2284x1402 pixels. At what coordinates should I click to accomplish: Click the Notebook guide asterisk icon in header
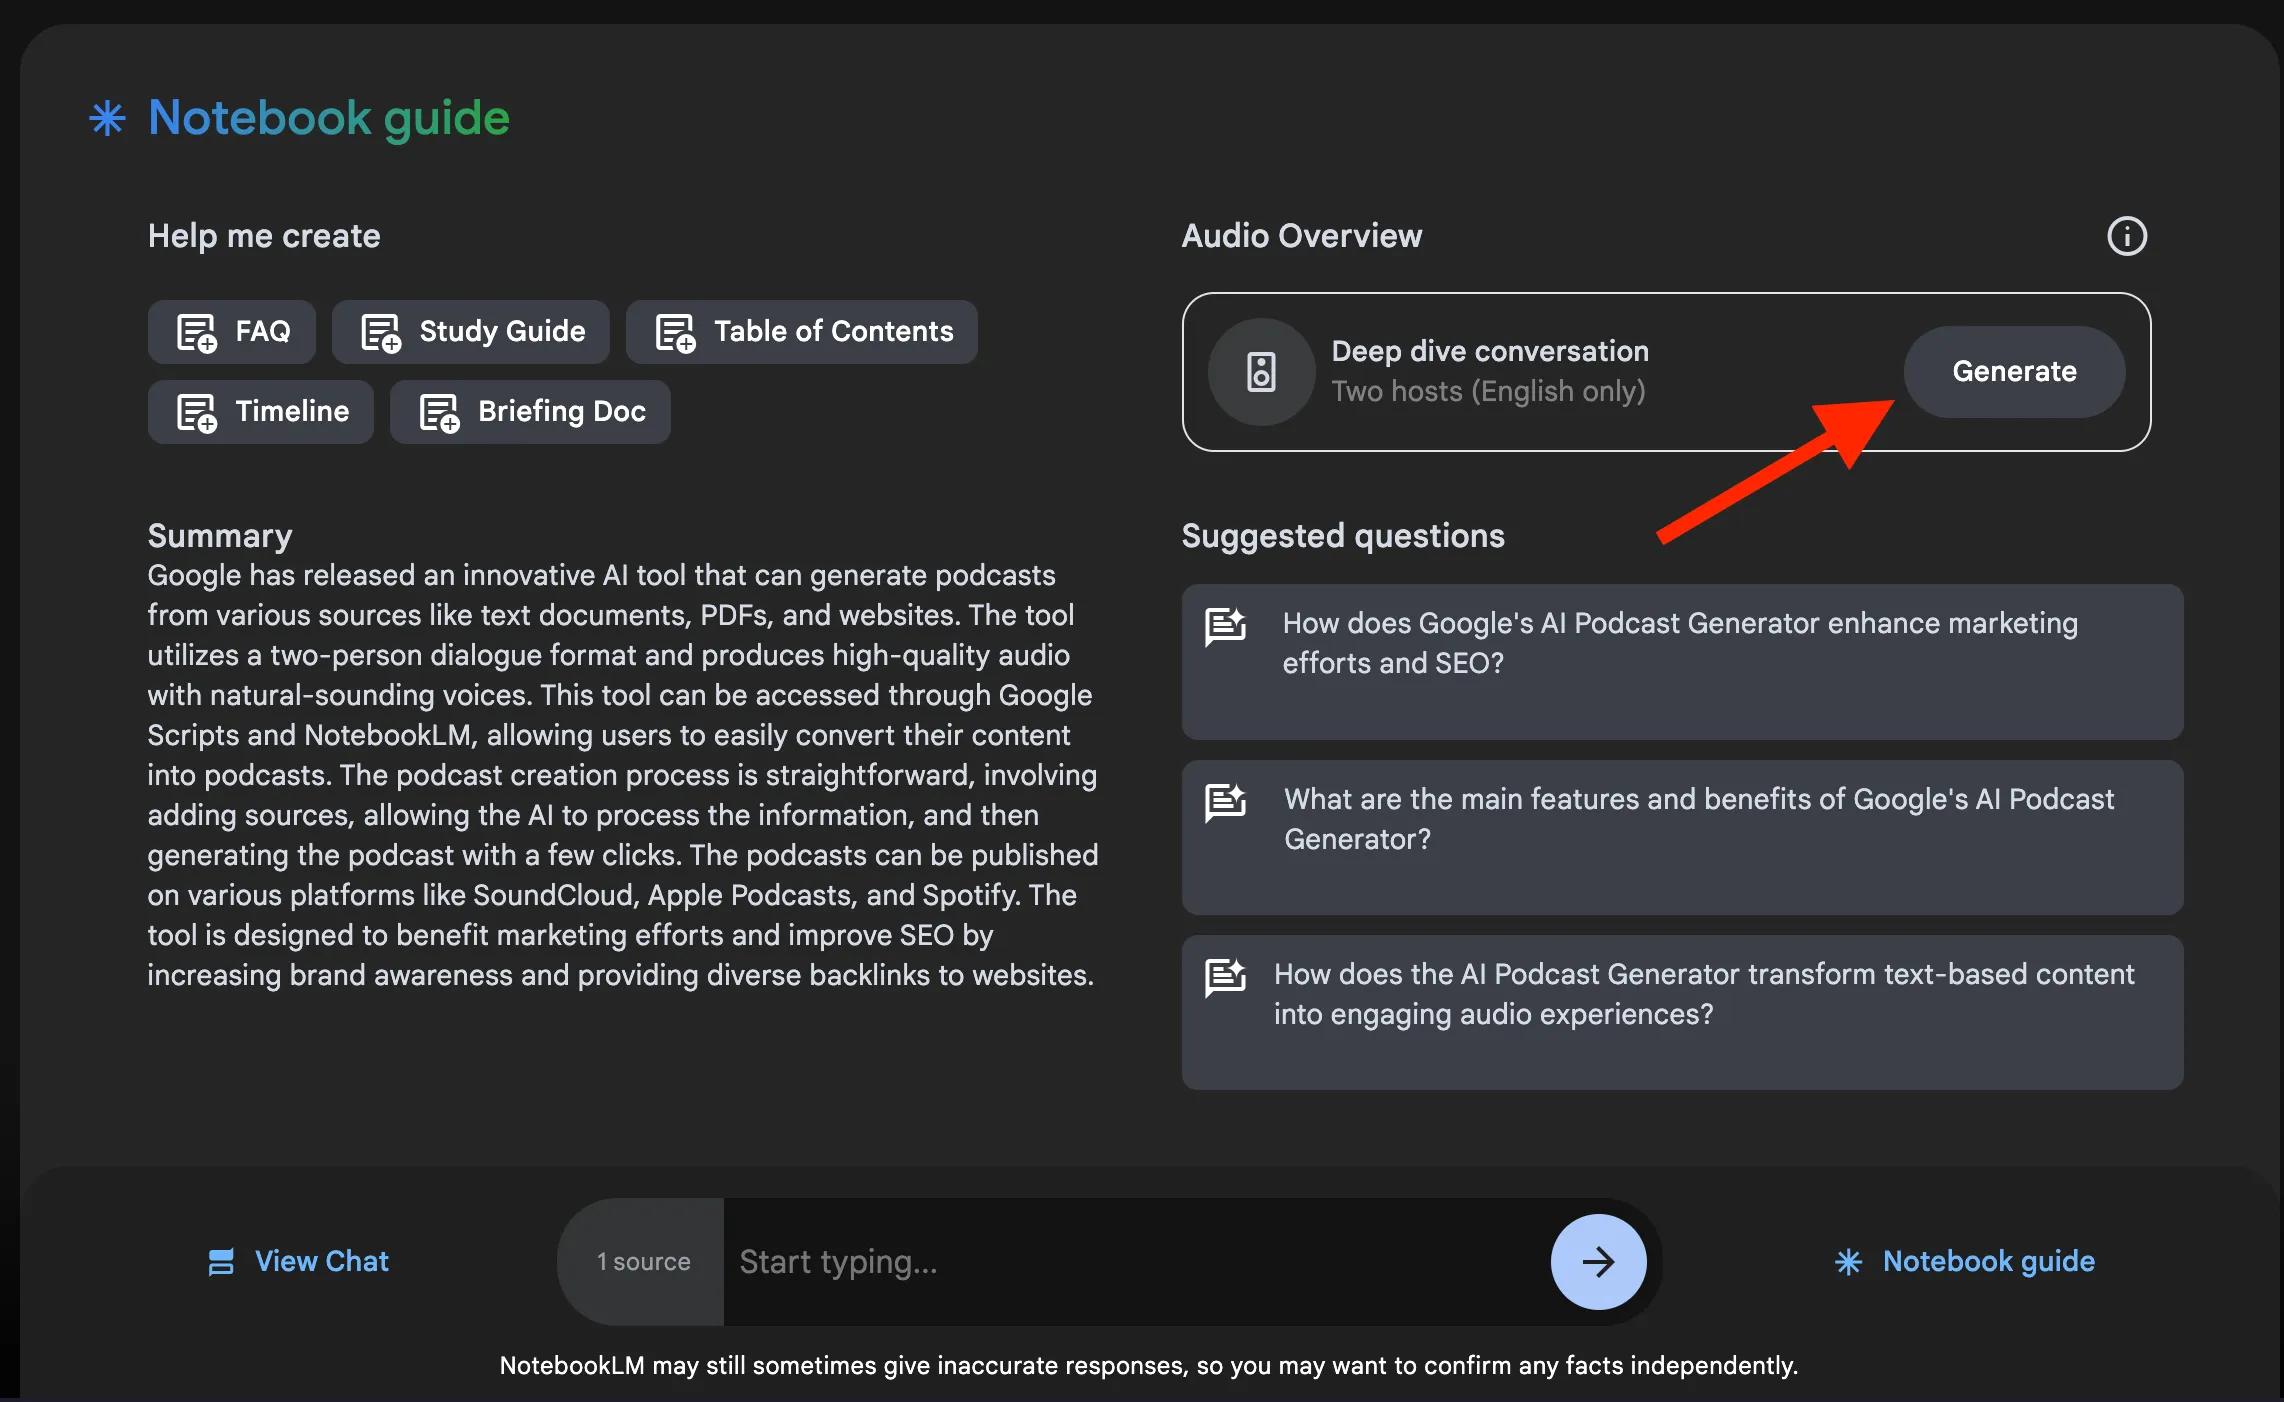tap(107, 118)
